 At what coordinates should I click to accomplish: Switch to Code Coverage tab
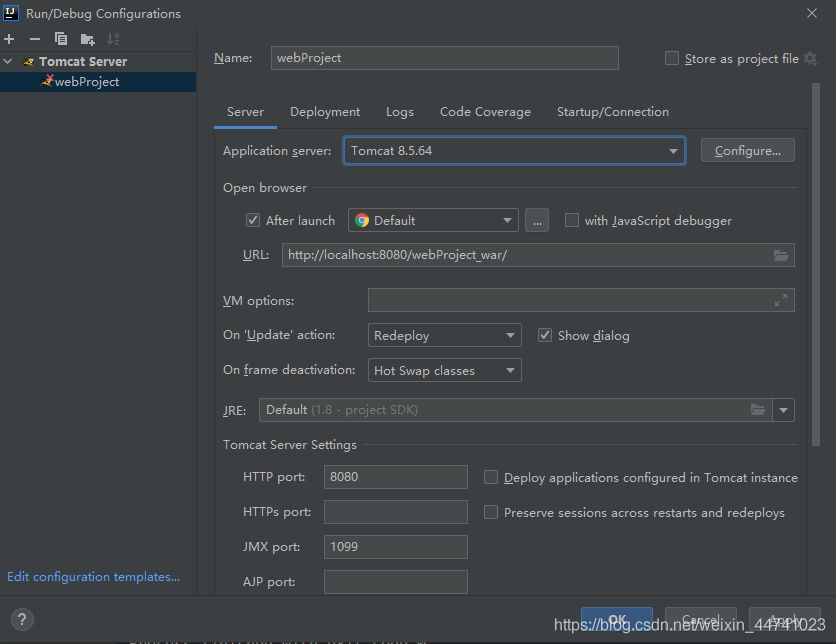(485, 112)
